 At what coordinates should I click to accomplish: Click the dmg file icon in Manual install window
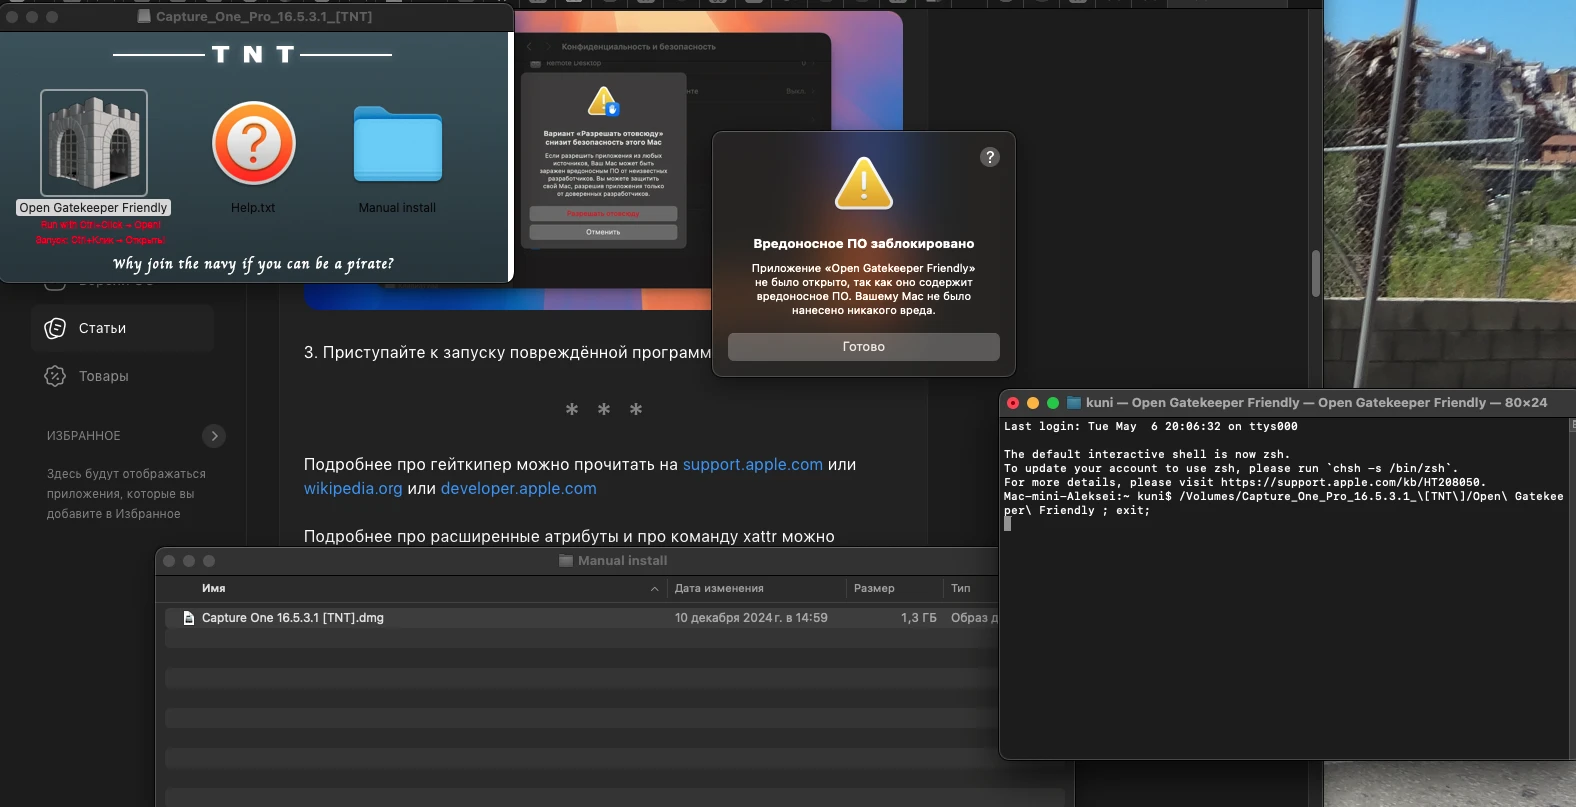pyautogui.click(x=188, y=618)
